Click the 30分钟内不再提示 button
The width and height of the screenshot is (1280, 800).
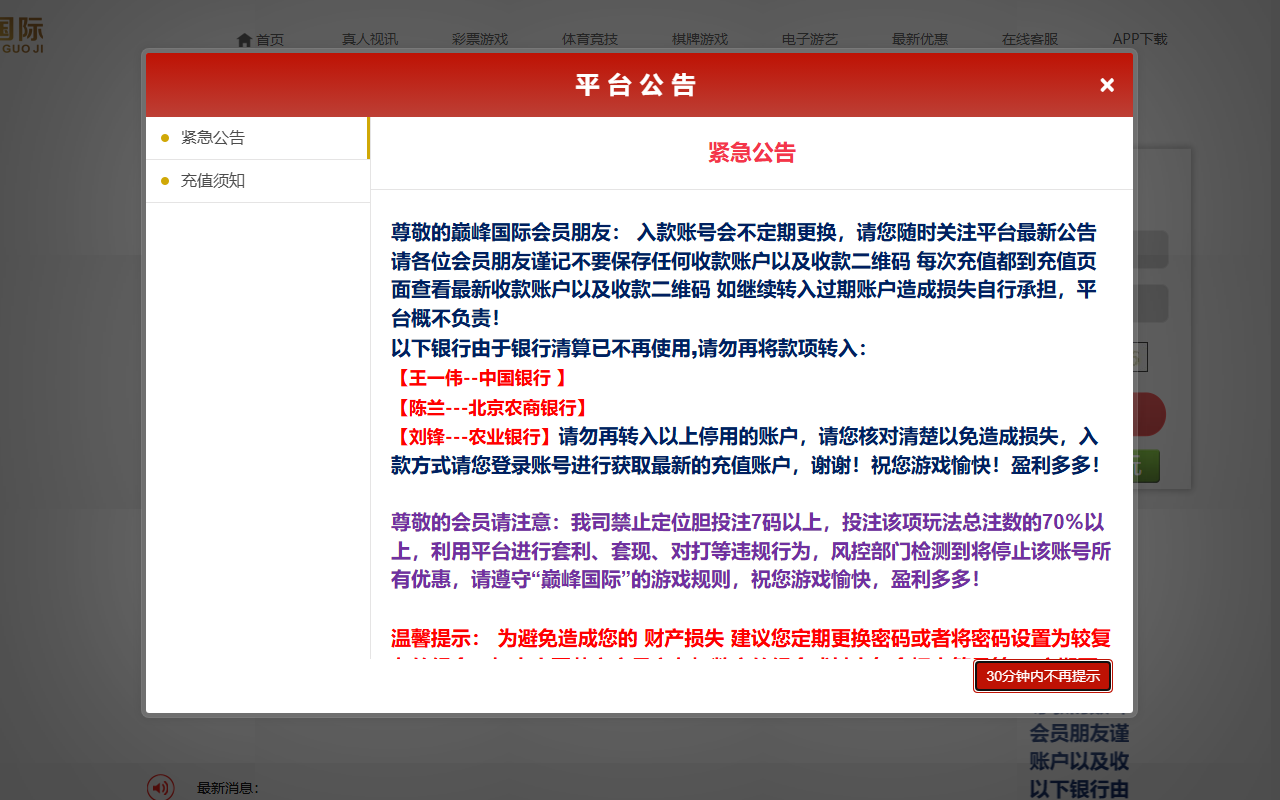coord(1043,676)
